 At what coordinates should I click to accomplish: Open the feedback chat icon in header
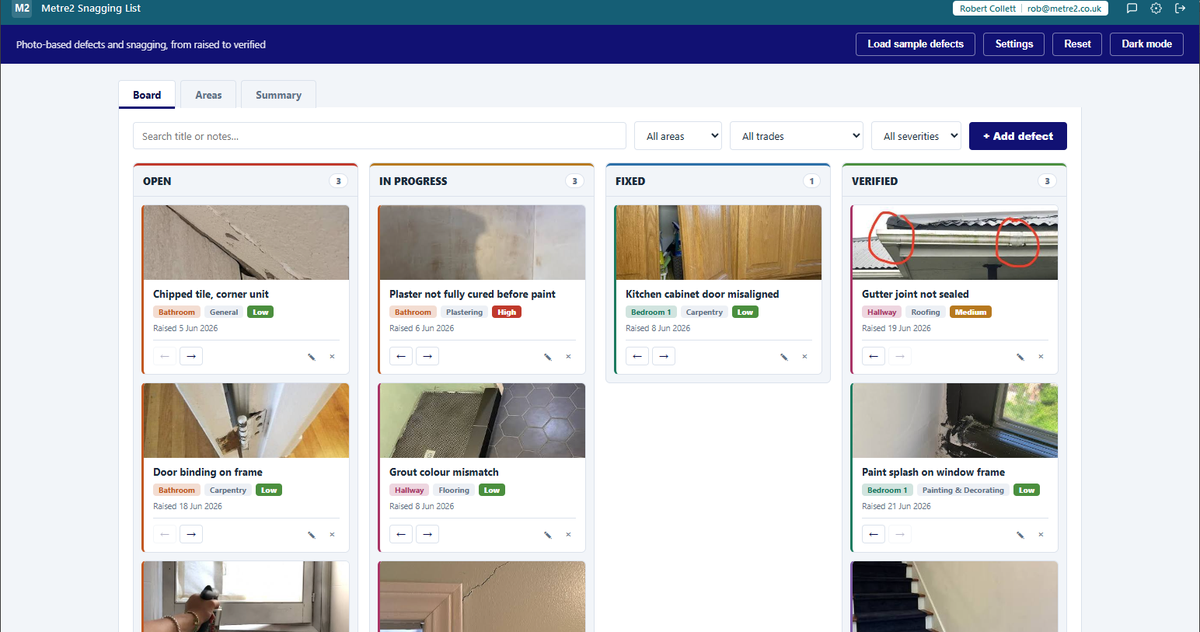coord(1132,8)
